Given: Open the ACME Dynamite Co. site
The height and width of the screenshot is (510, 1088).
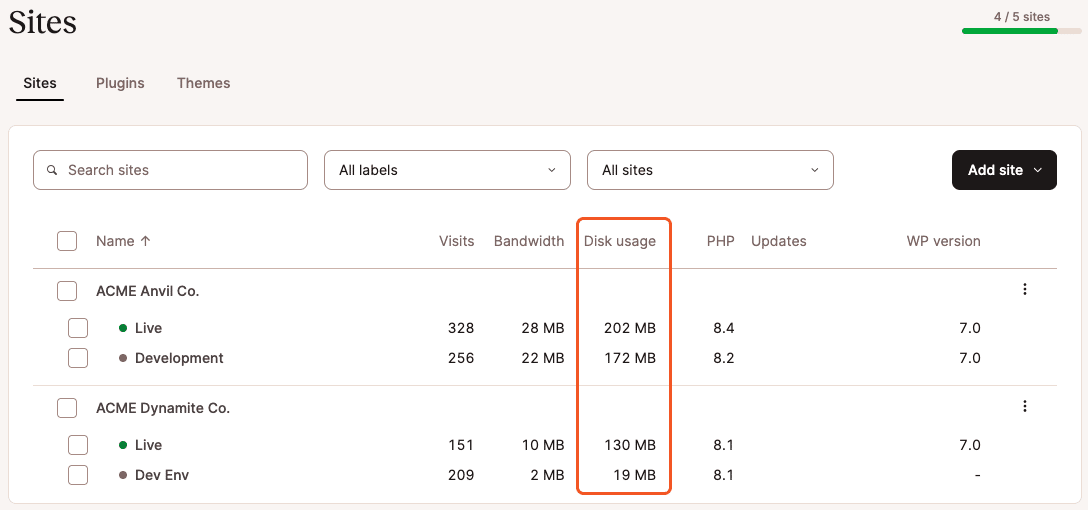Looking at the screenshot, I should tap(163, 408).
